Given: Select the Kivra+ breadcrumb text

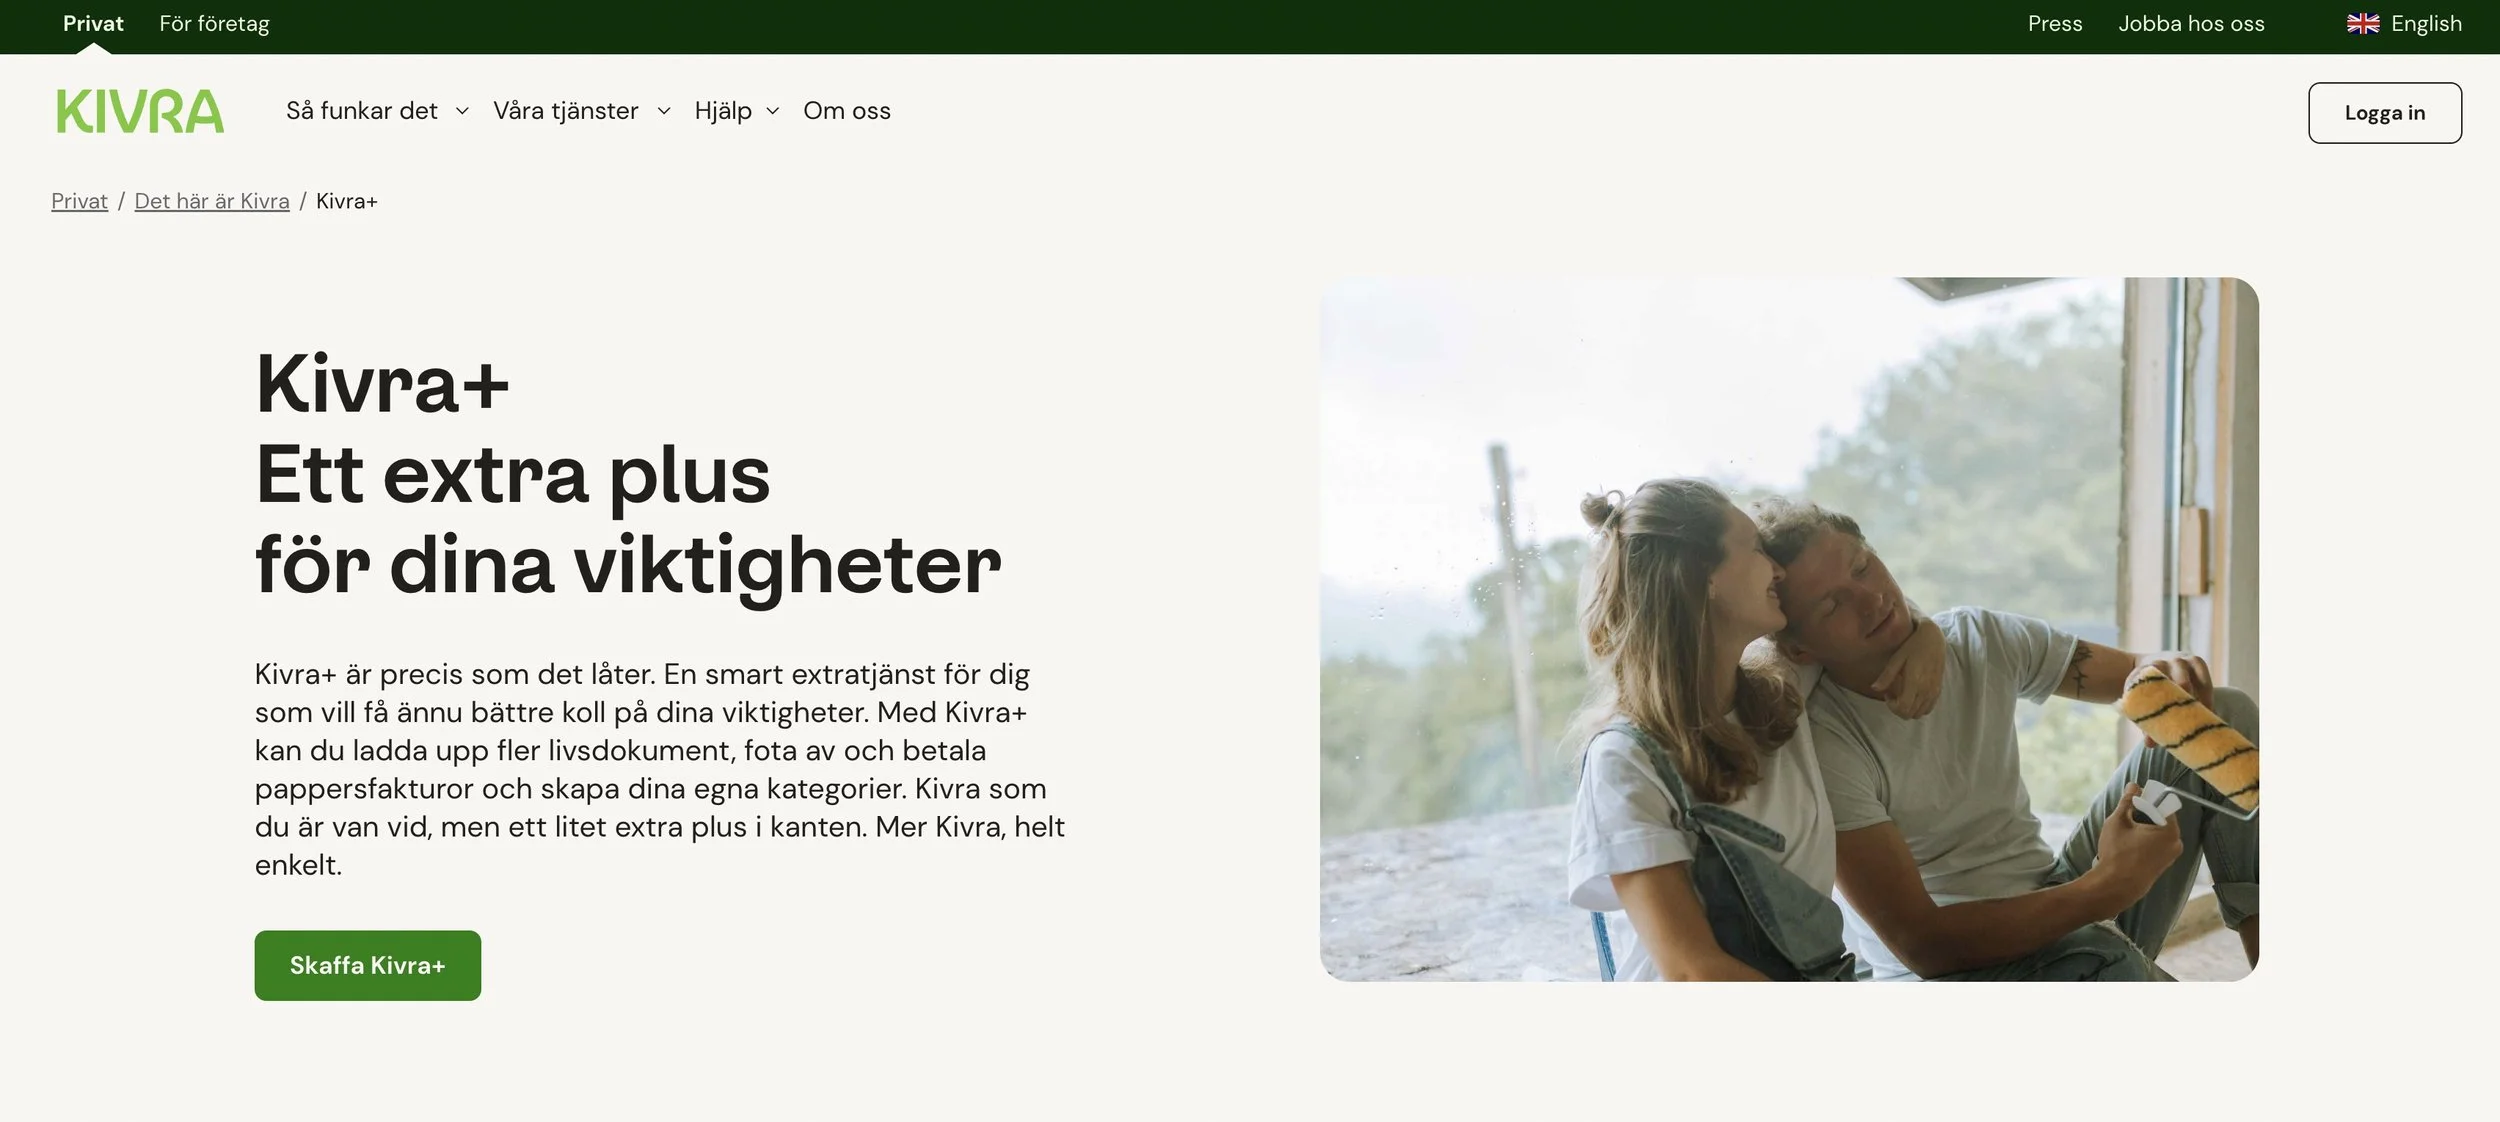Looking at the screenshot, I should click(x=347, y=201).
